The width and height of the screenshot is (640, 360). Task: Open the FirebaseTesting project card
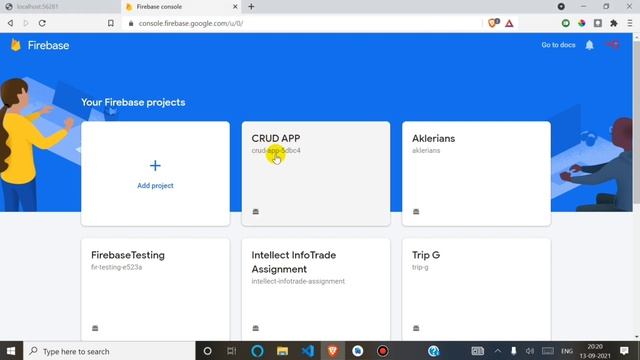(x=155, y=290)
